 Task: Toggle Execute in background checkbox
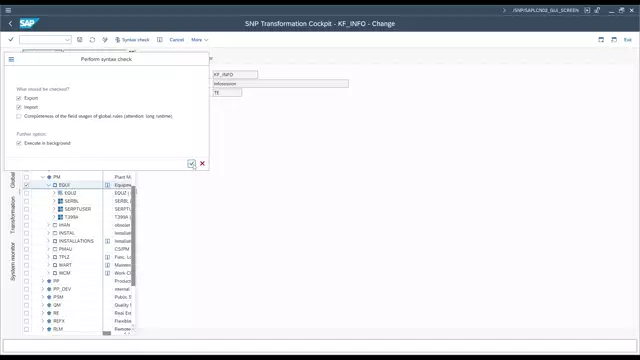click(x=18, y=143)
